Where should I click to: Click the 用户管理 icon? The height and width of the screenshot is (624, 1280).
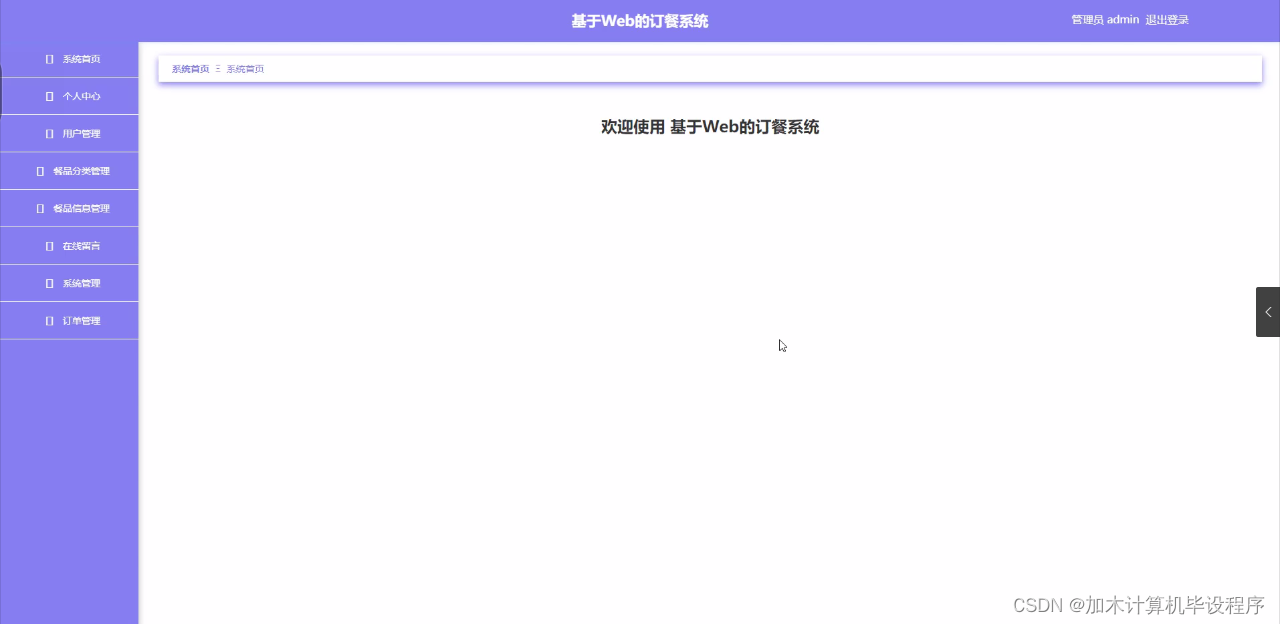coord(47,133)
